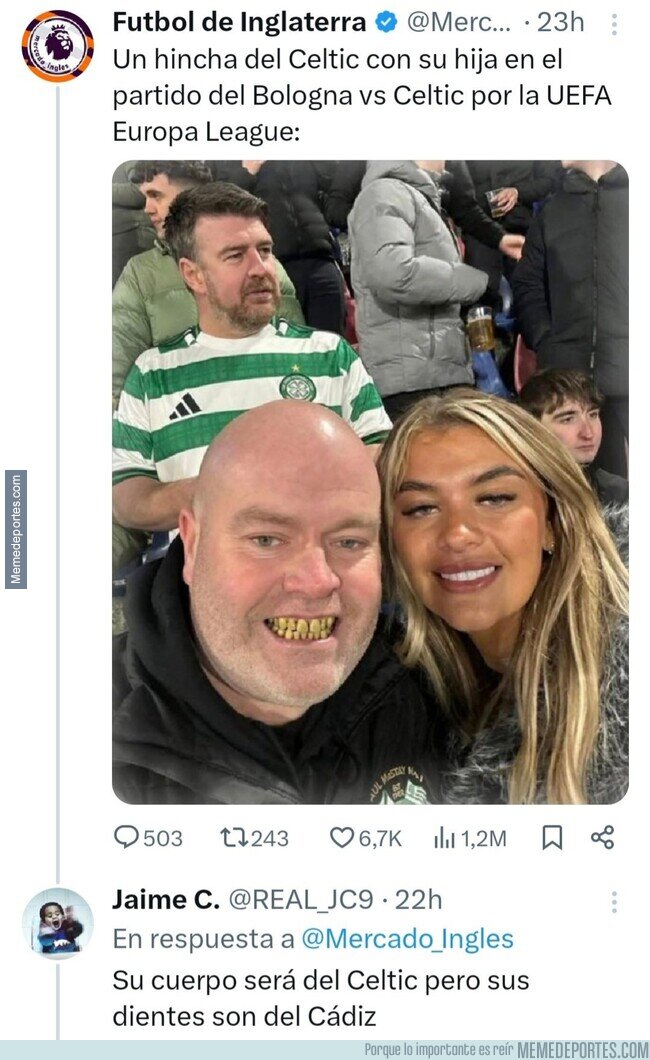Open the @REAL_JC9 handle
Image resolution: width=650 pixels, height=1060 pixels.
point(301,899)
